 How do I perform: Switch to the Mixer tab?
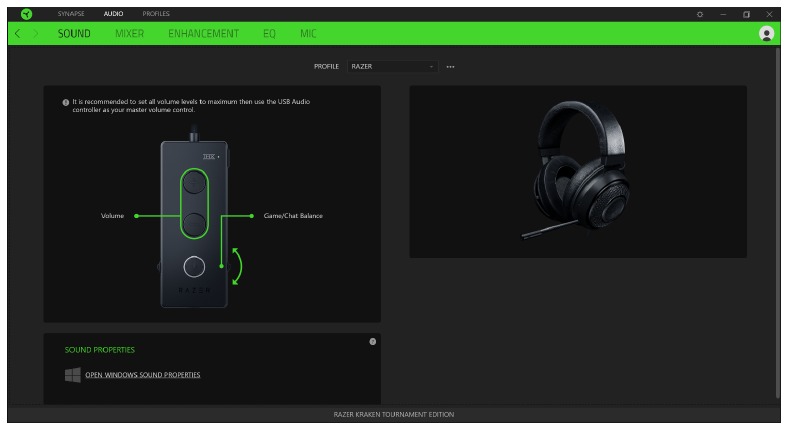pyautogui.click(x=129, y=34)
